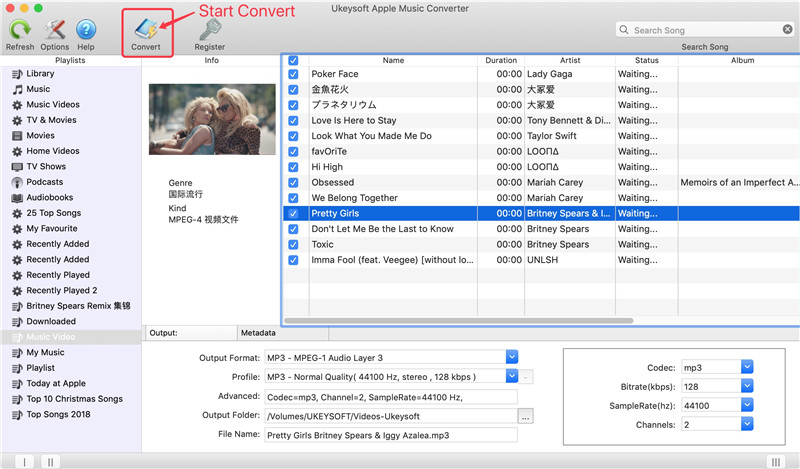Select Don't Let Me Be the Last to Know
The height and width of the screenshot is (469, 800).
point(541,229)
